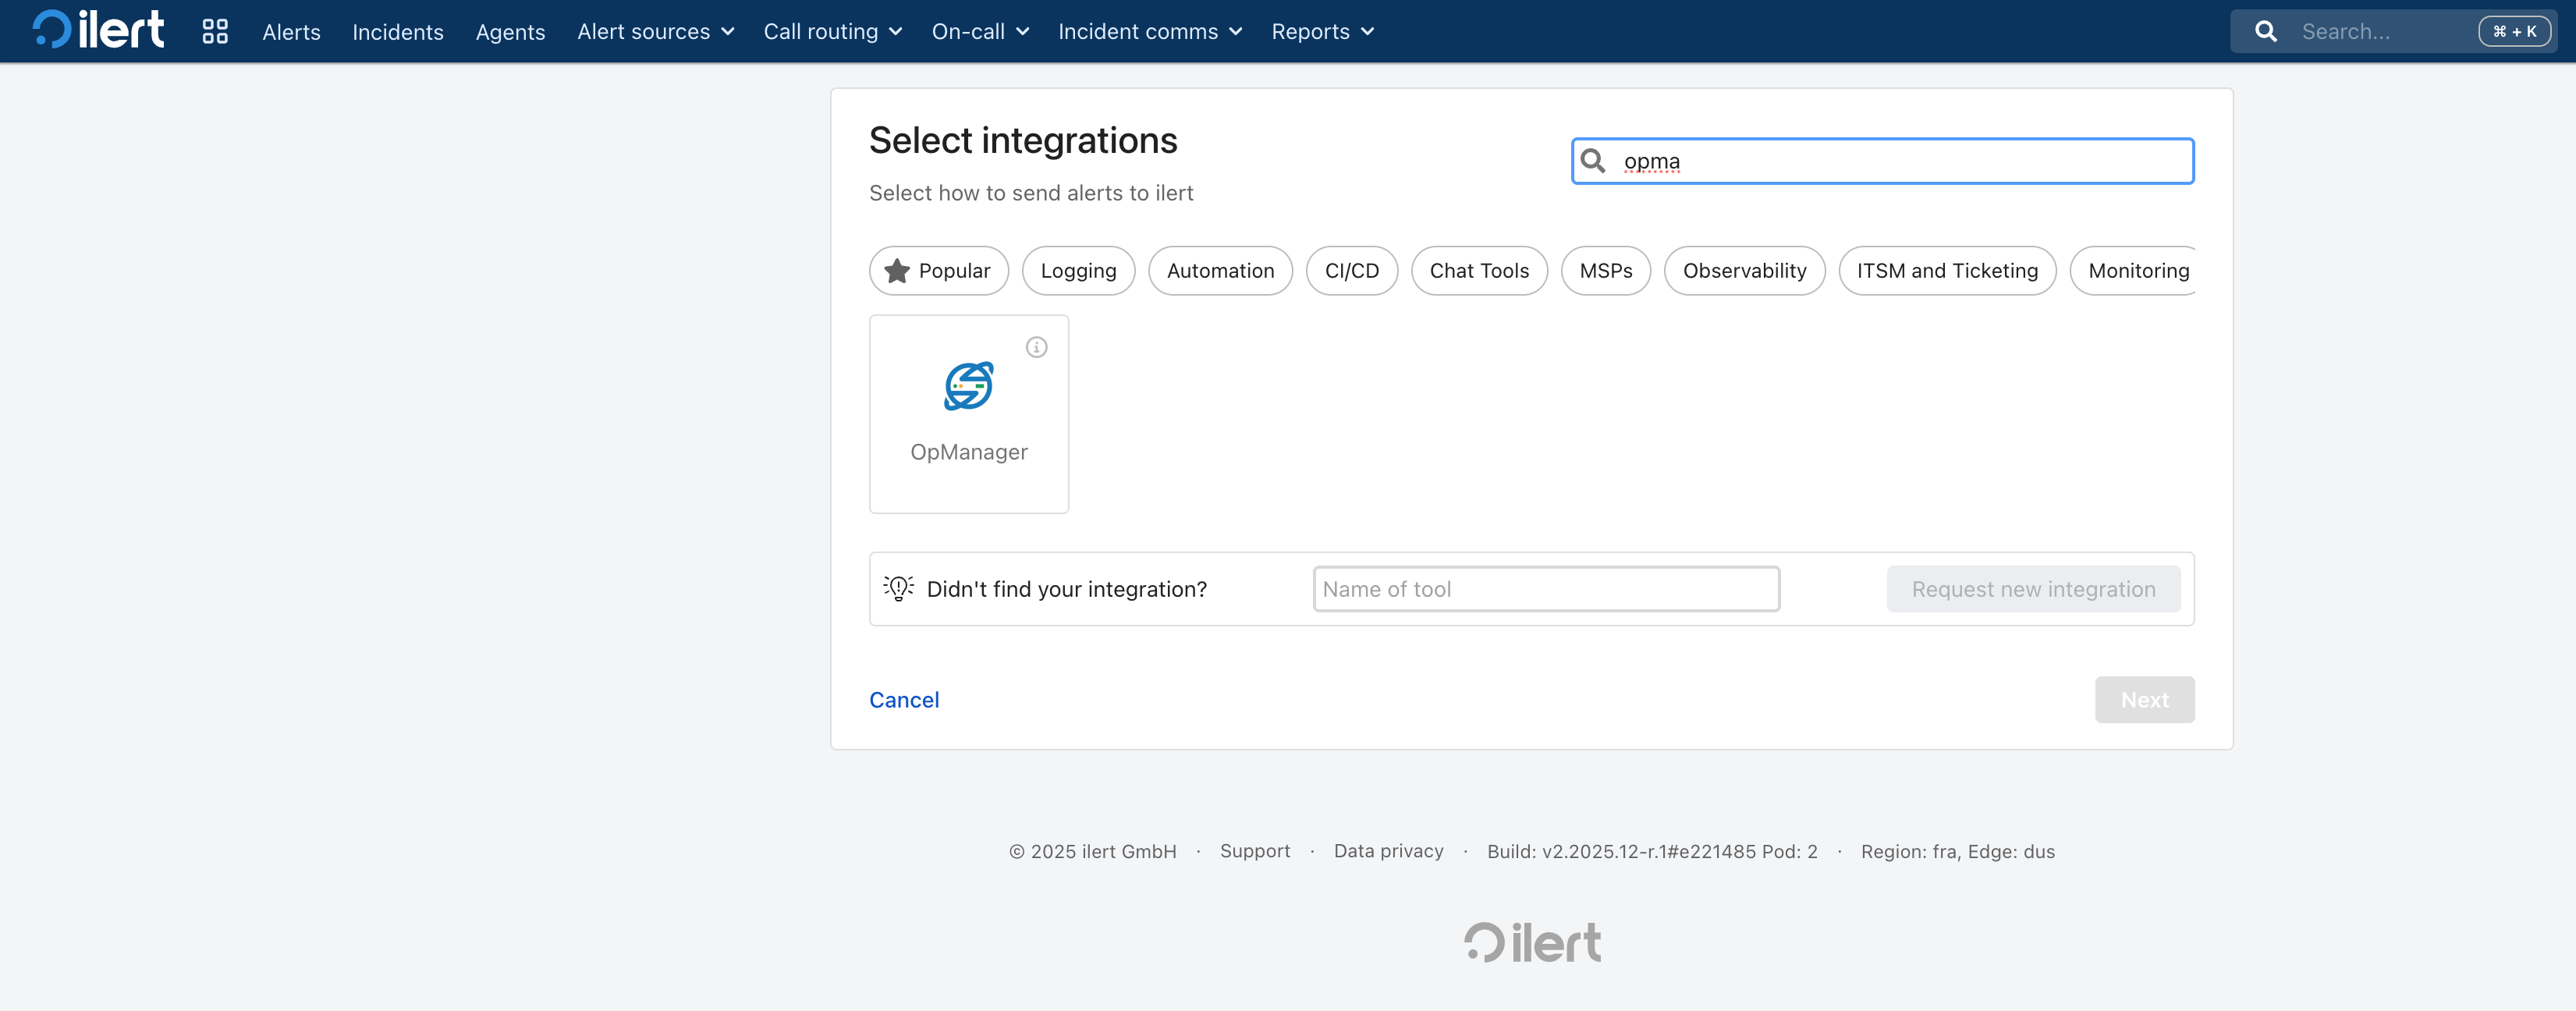Open the Incidents menu item
The width and height of the screenshot is (2576, 1011).
[x=397, y=31]
